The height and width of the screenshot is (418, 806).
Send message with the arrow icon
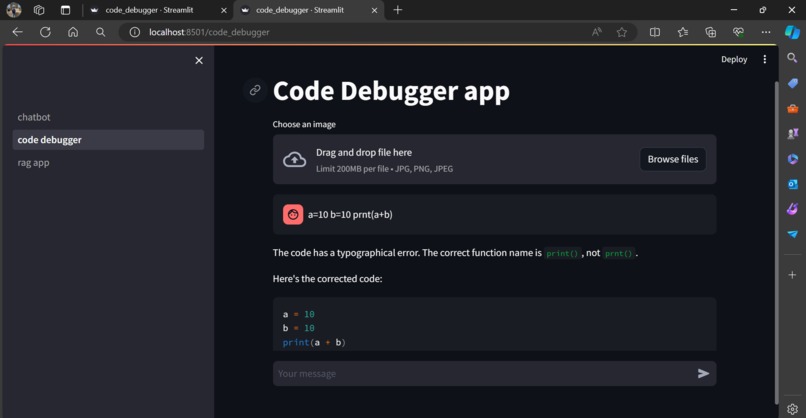point(703,374)
